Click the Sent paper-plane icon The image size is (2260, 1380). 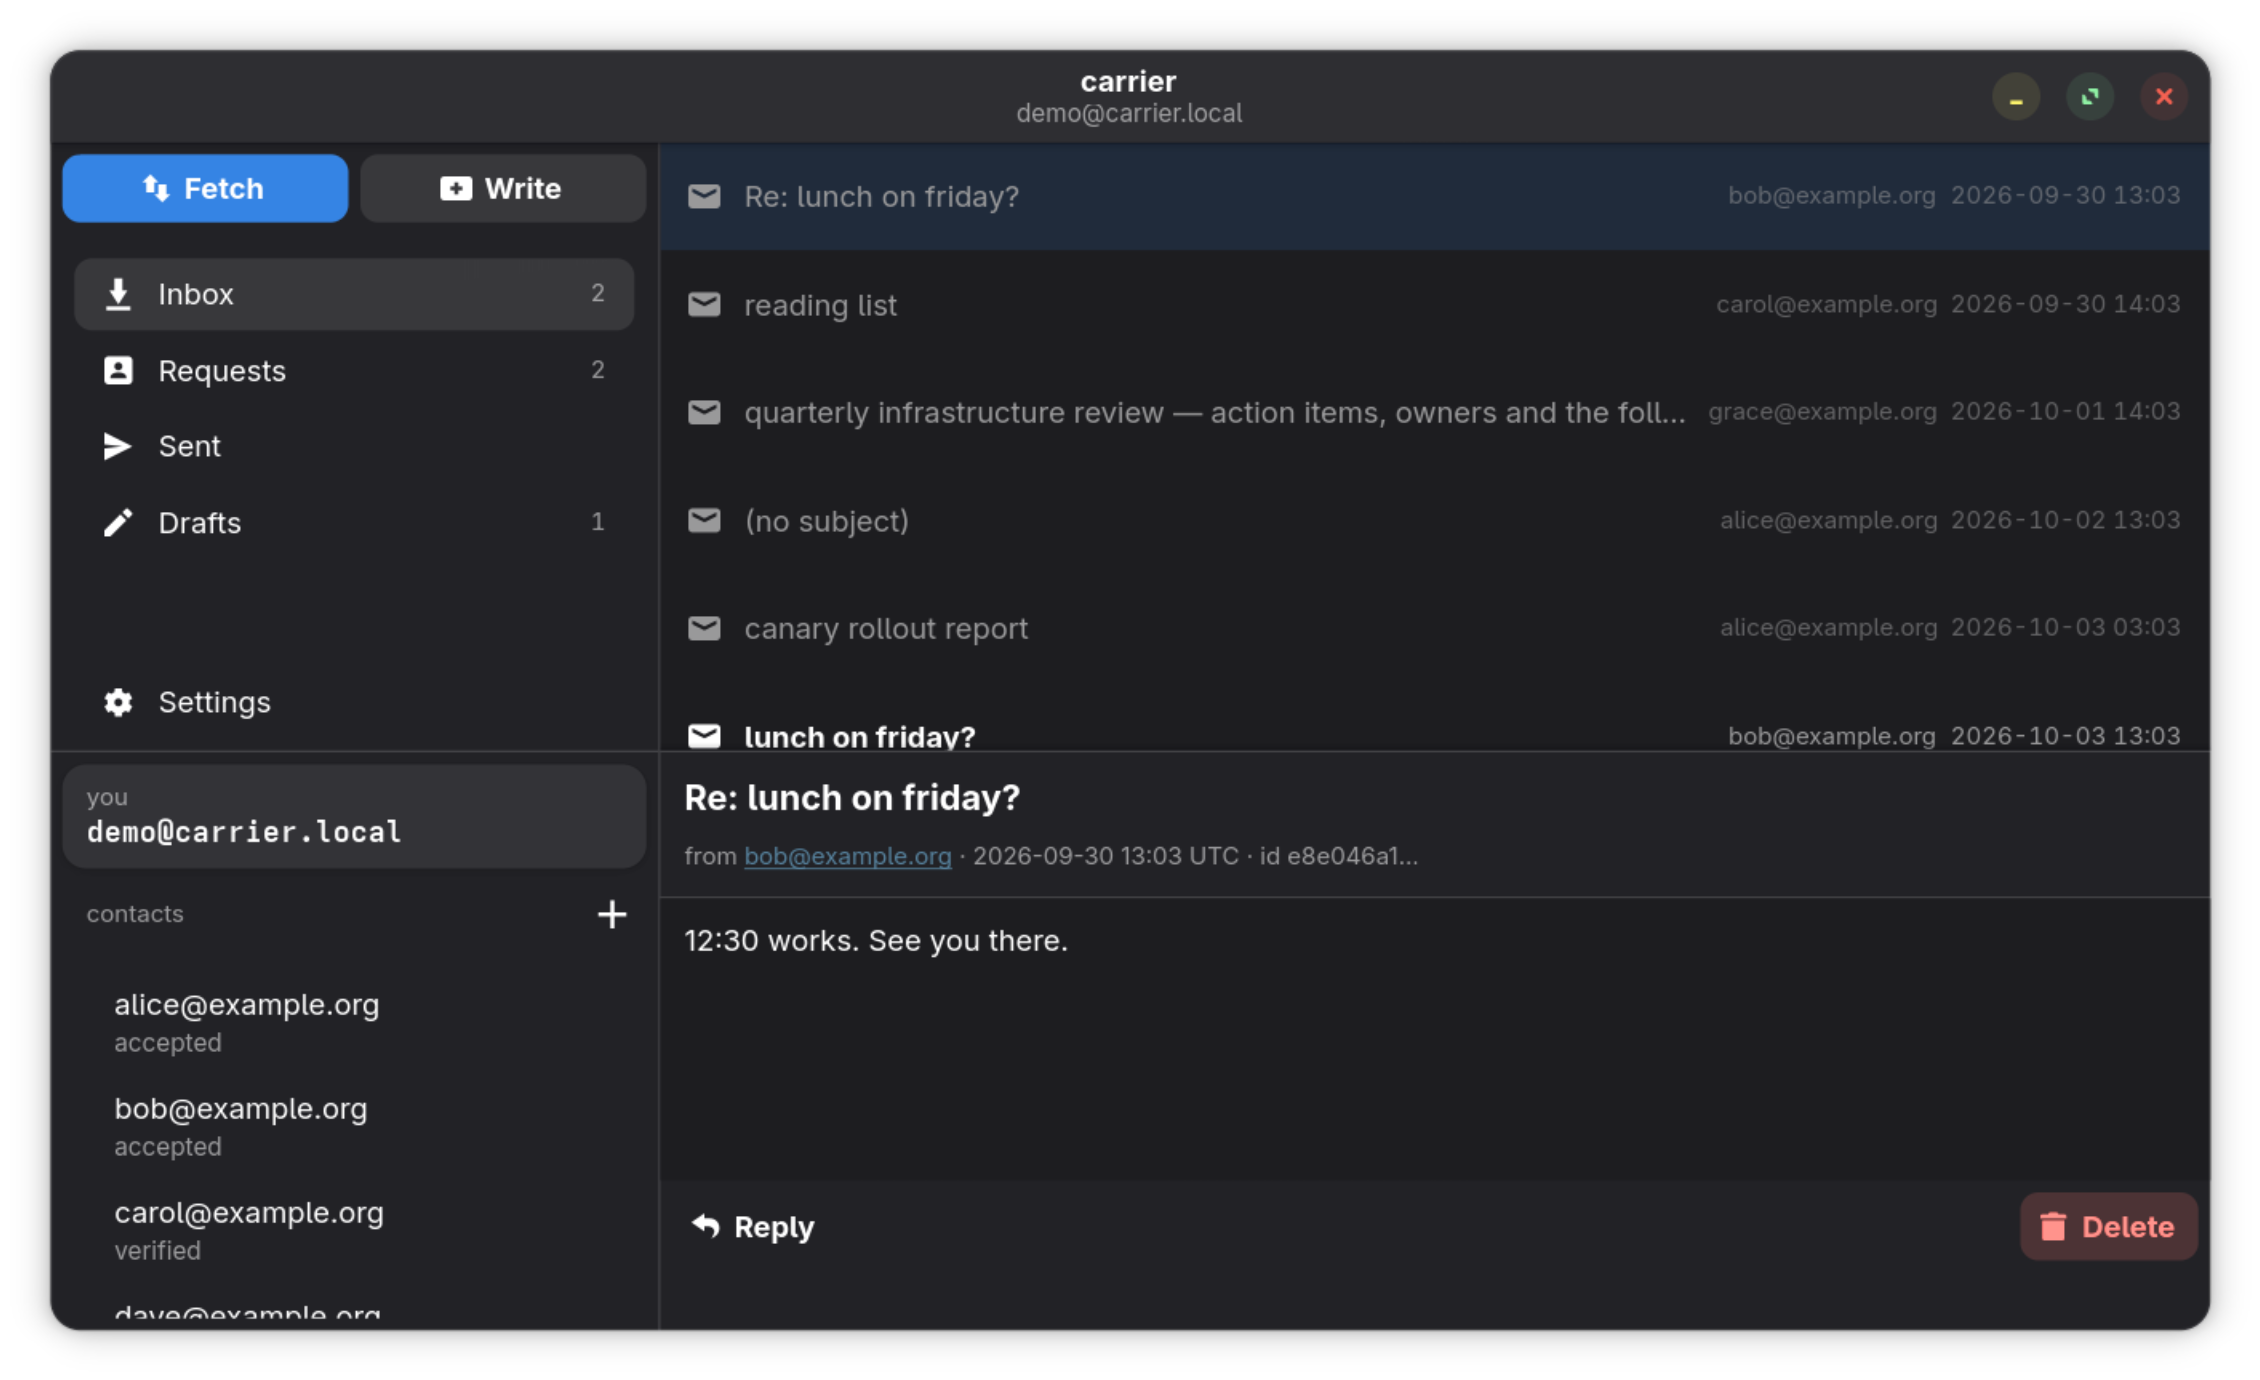pyautogui.click(x=118, y=446)
